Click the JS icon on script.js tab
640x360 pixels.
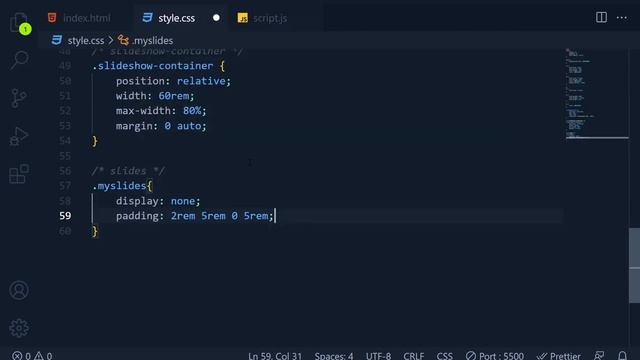point(242,18)
